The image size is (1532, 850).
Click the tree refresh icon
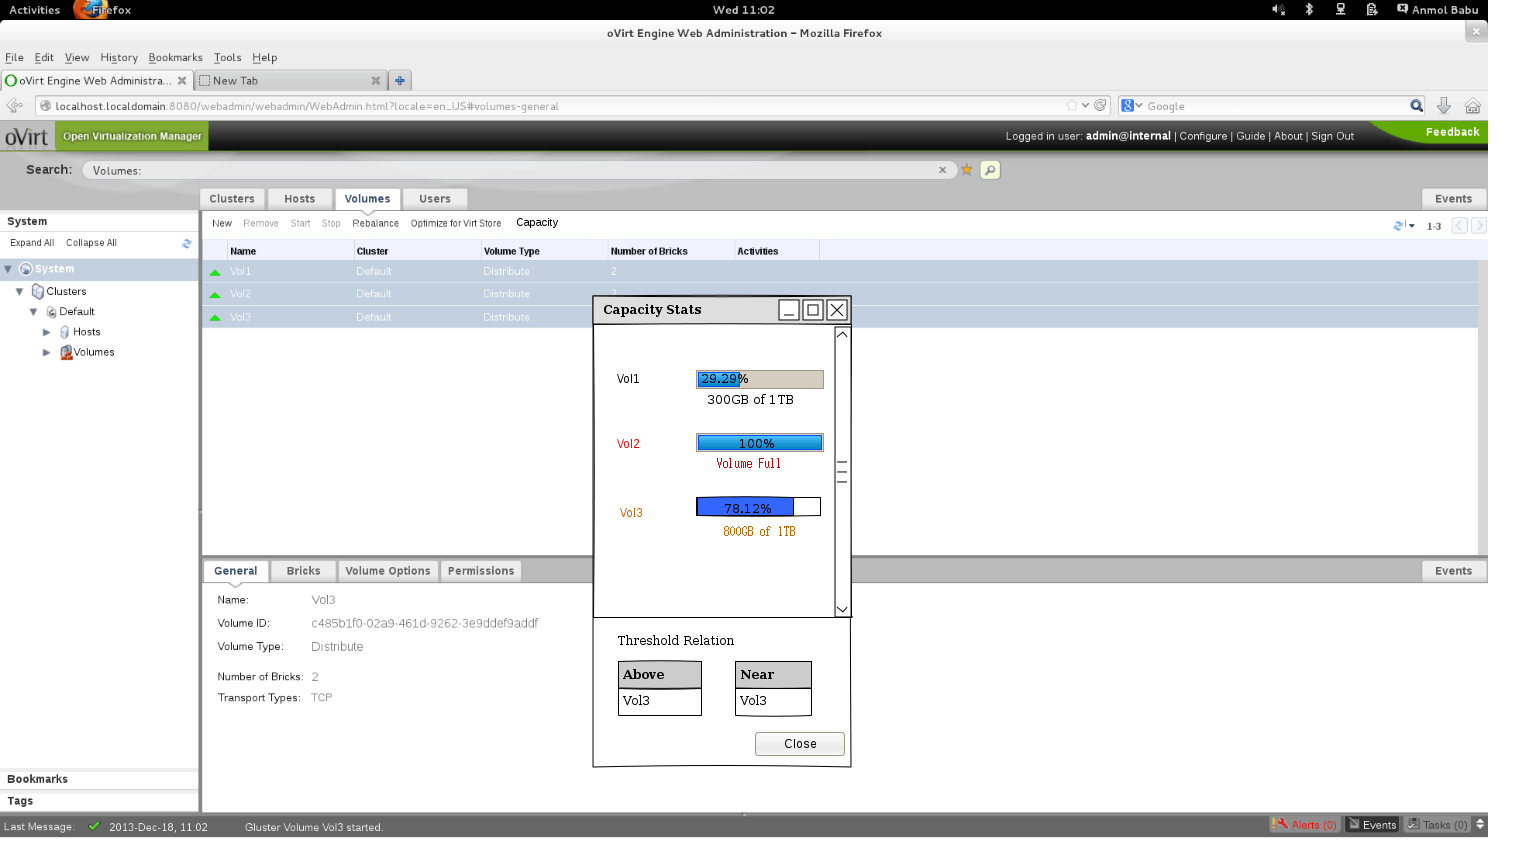click(x=186, y=243)
